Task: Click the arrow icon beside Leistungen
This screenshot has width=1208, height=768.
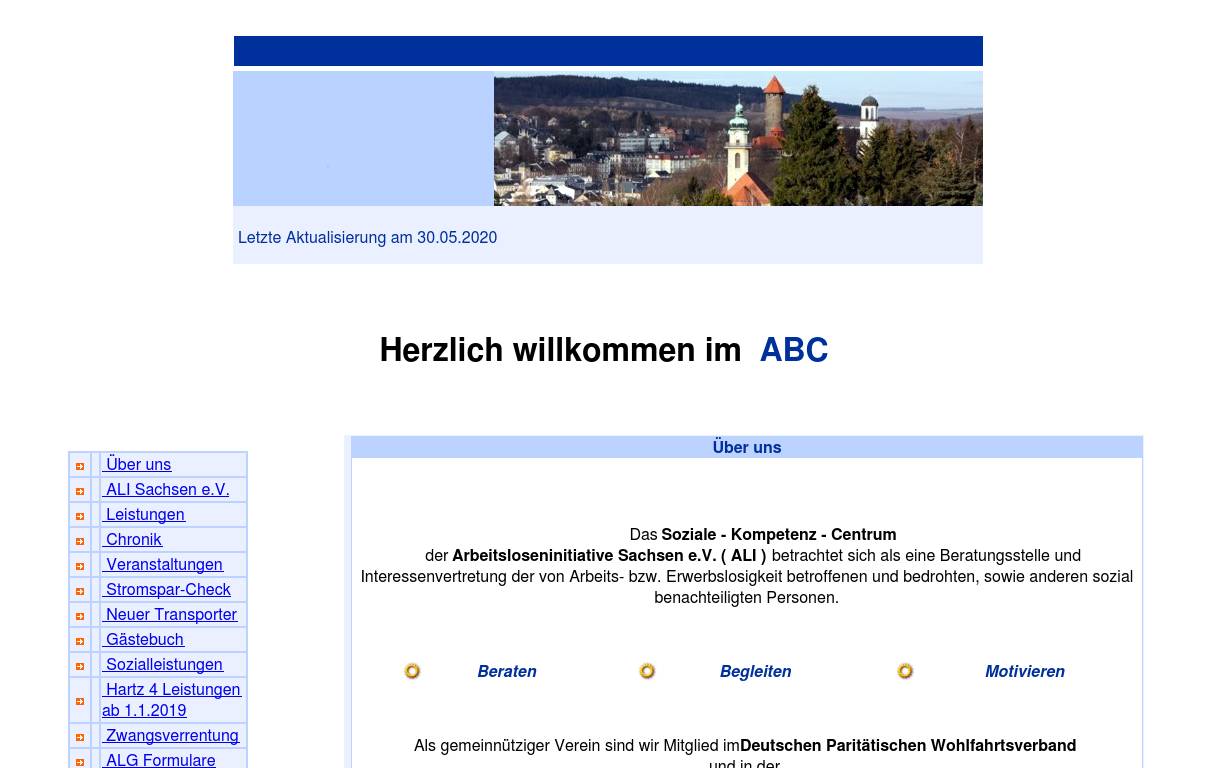Action: pos(80,516)
